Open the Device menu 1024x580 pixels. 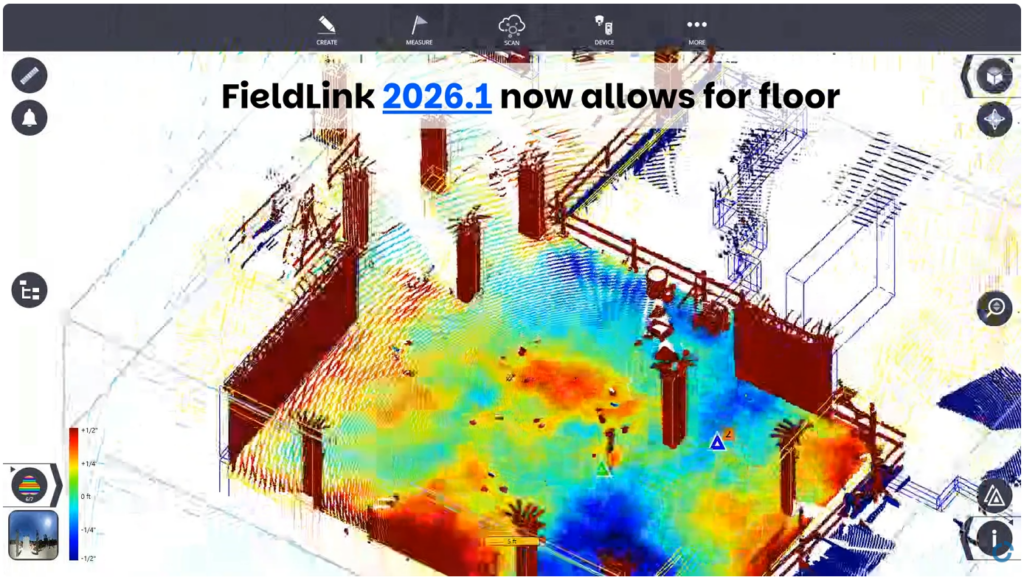pos(604,30)
